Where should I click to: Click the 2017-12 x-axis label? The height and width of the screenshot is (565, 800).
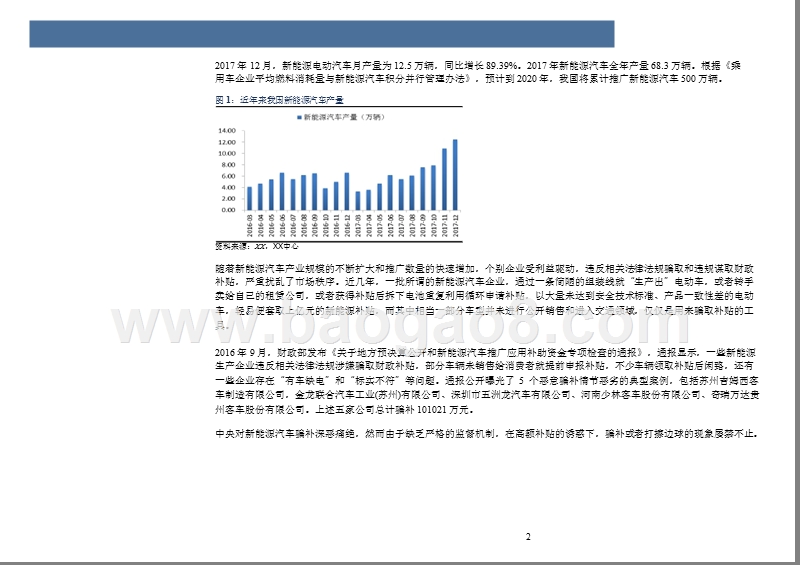tap(455, 226)
